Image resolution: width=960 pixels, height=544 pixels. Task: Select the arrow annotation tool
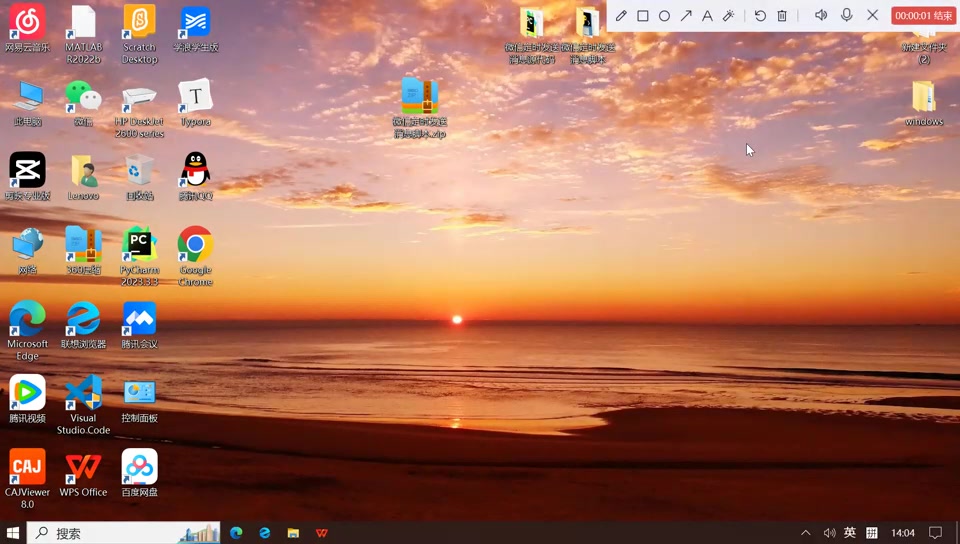pyautogui.click(x=686, y=16)
